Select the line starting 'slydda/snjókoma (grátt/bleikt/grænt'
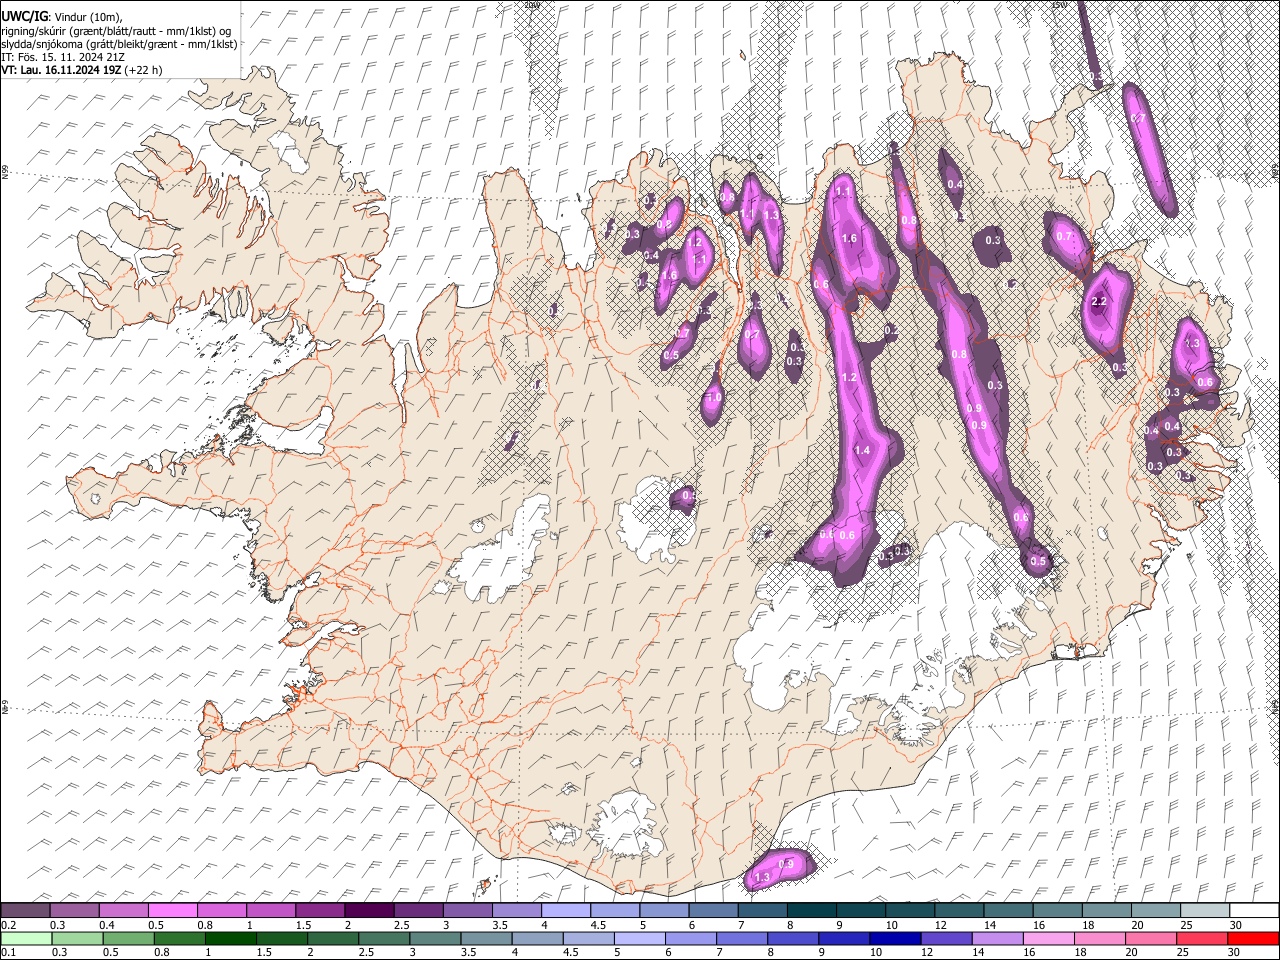The height and width of the screenshot is (960, 1280). click(x=119, y=44)
